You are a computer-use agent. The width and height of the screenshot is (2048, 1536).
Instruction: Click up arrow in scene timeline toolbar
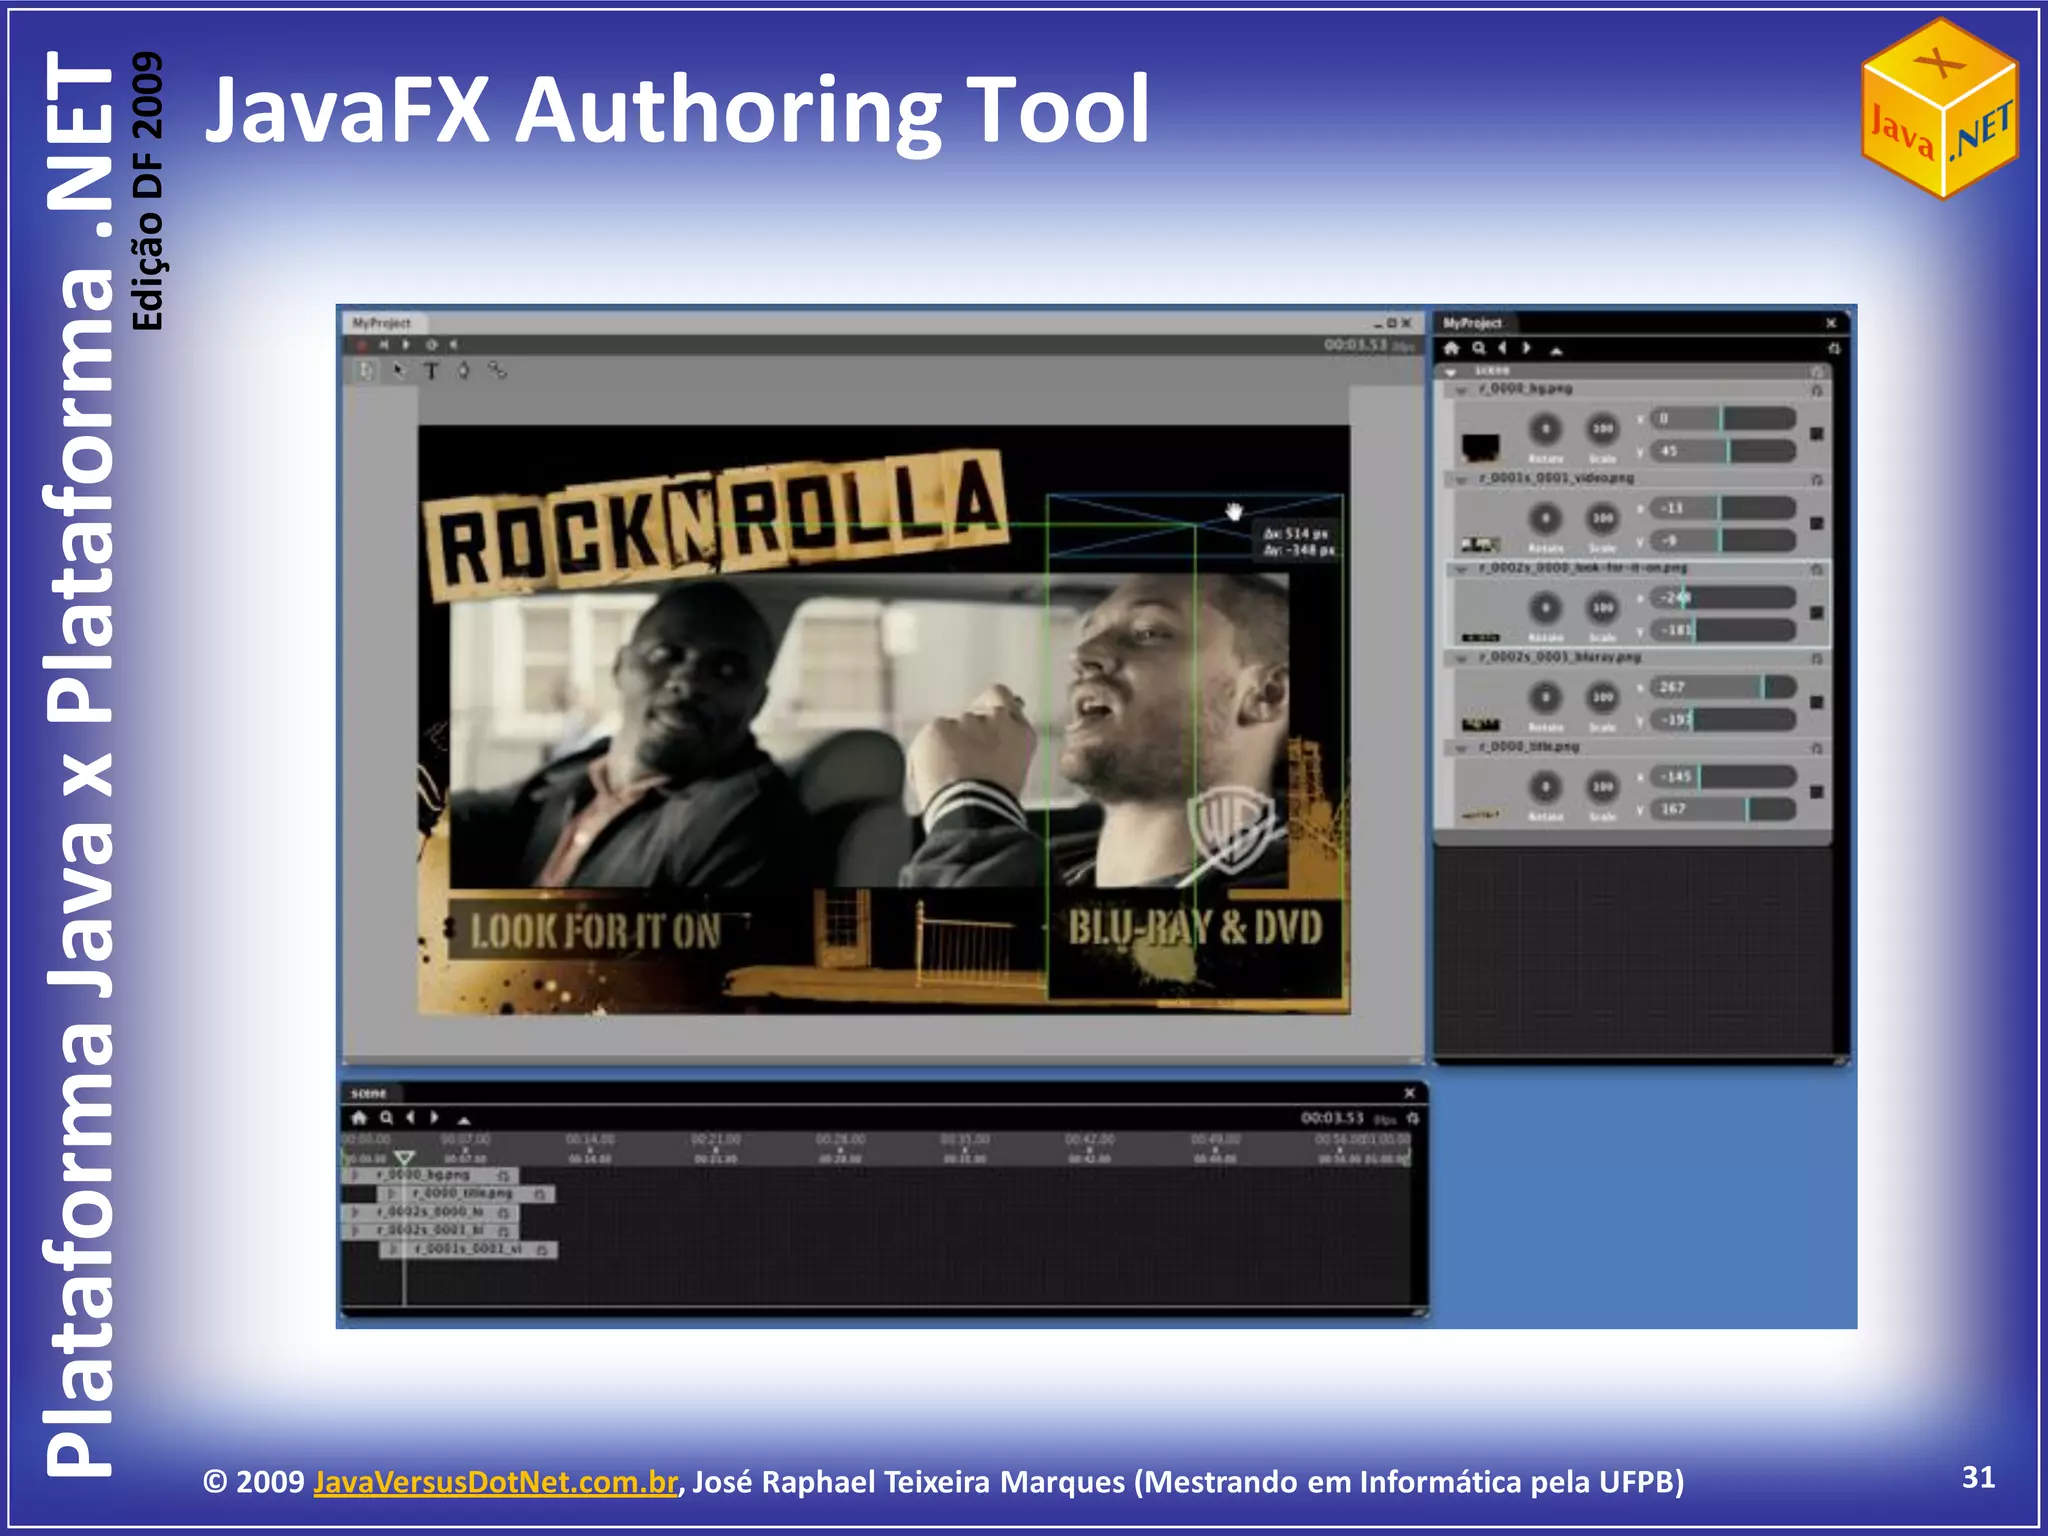point(463,1120)
